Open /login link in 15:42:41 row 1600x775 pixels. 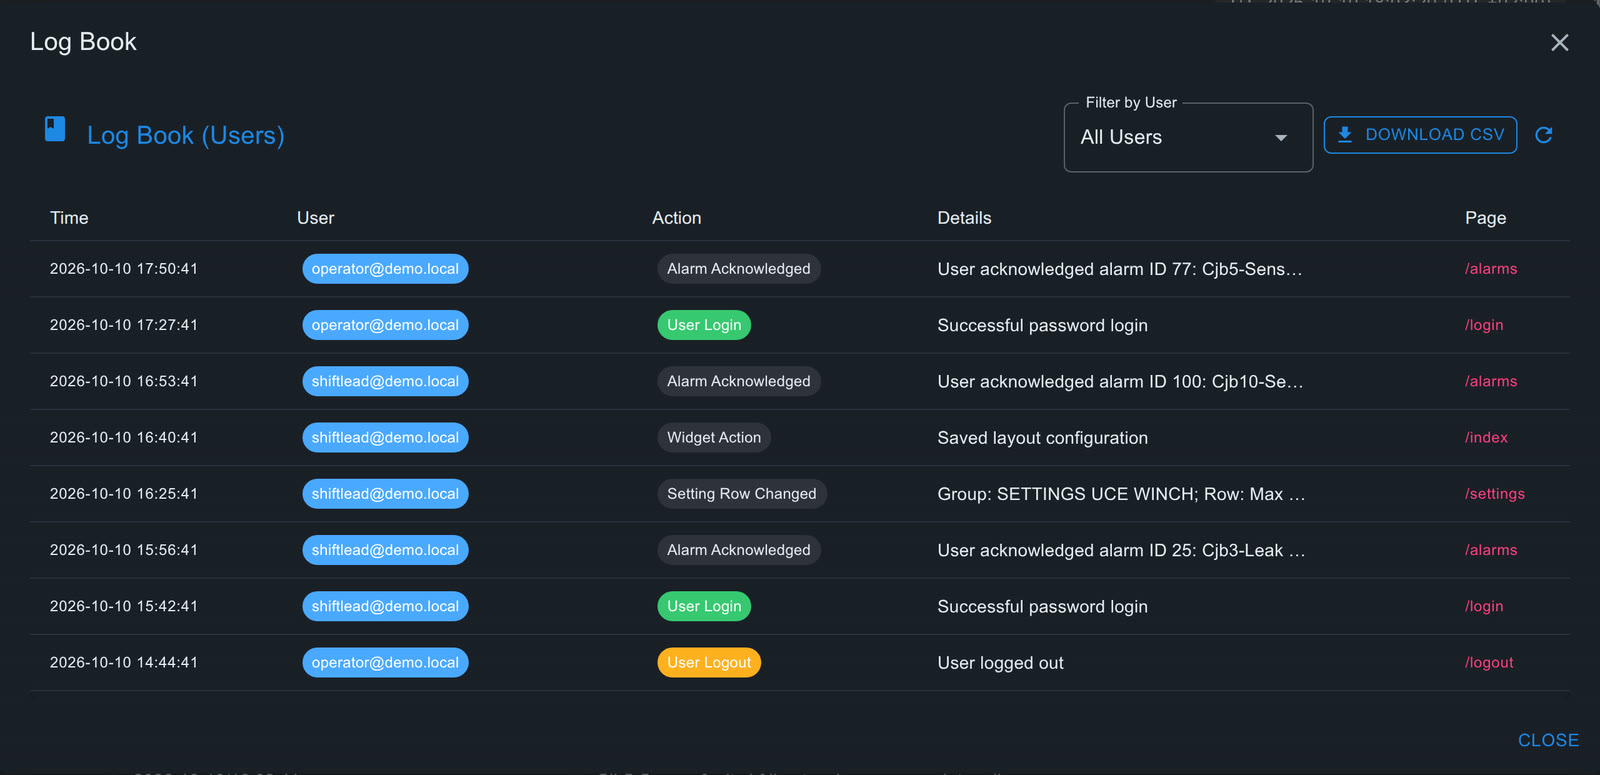point(1484,606)
